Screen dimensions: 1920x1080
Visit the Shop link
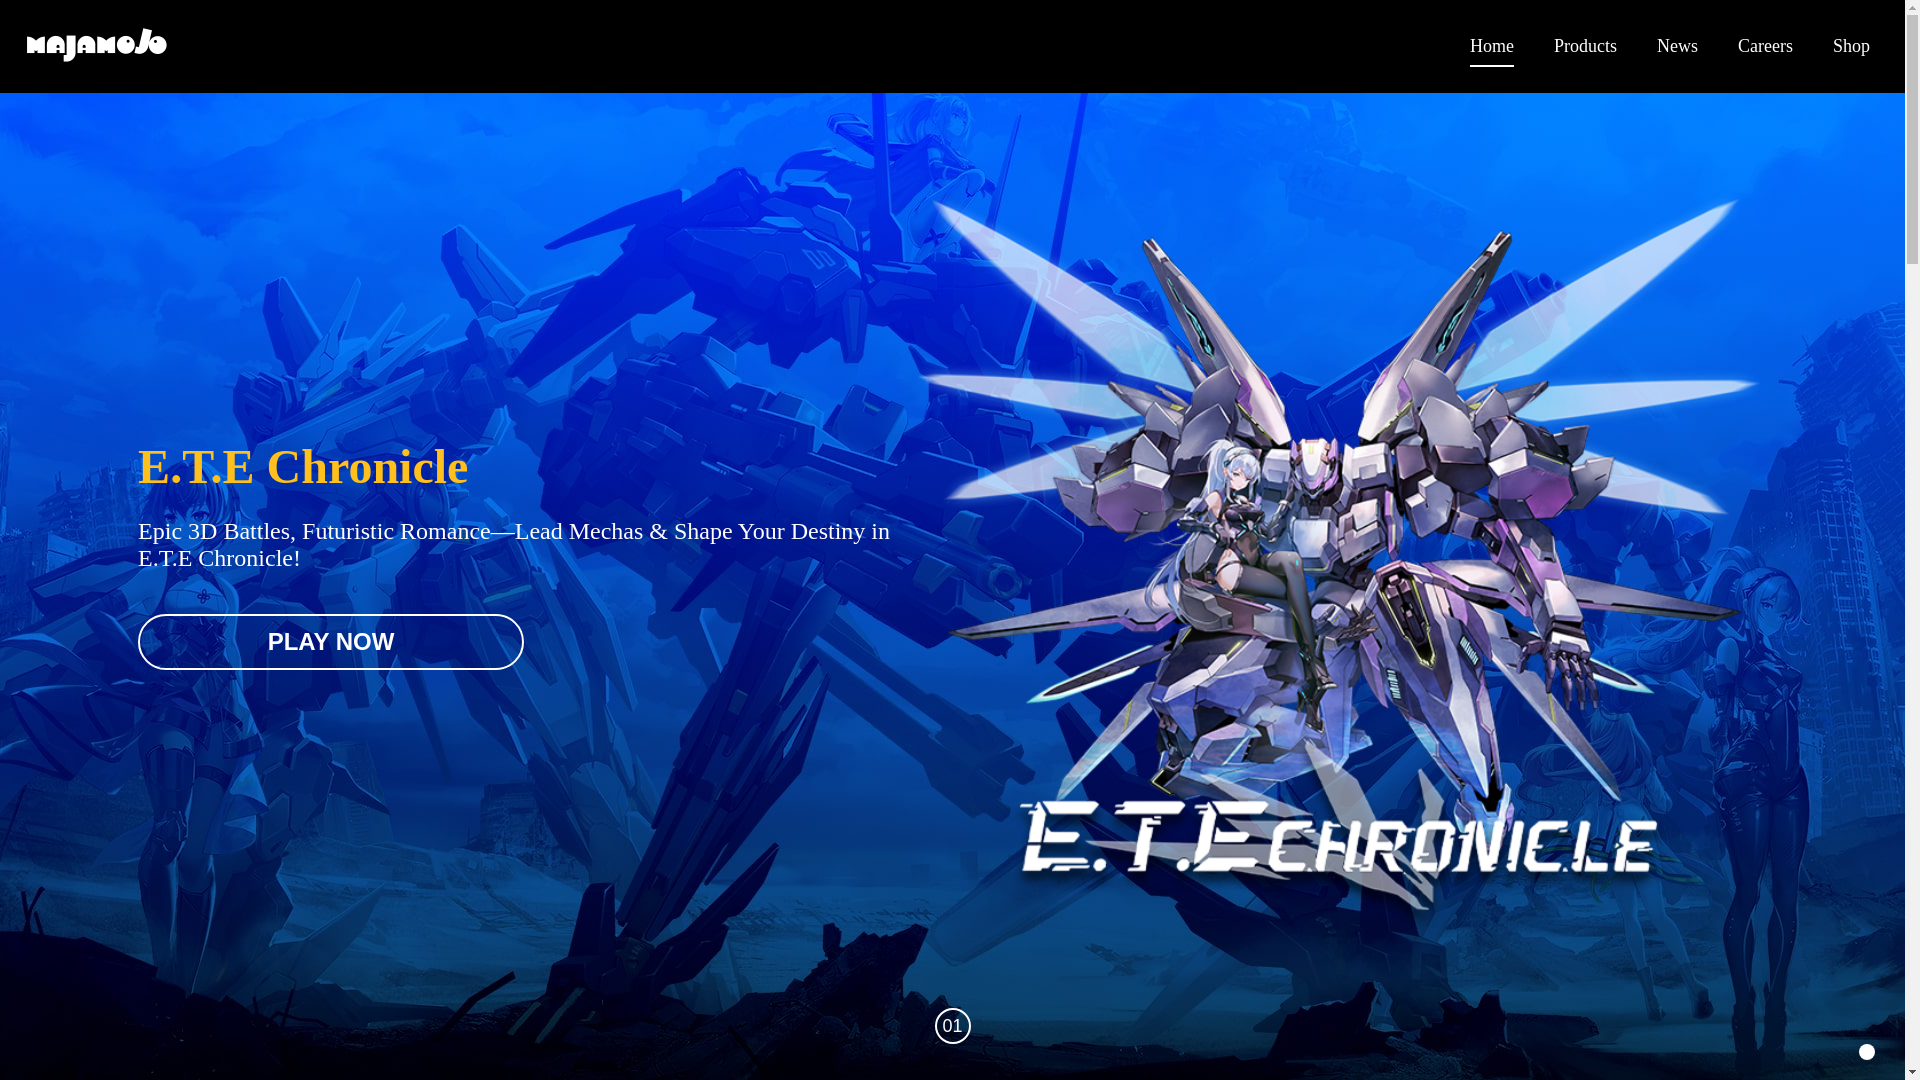coord(1851,46)
